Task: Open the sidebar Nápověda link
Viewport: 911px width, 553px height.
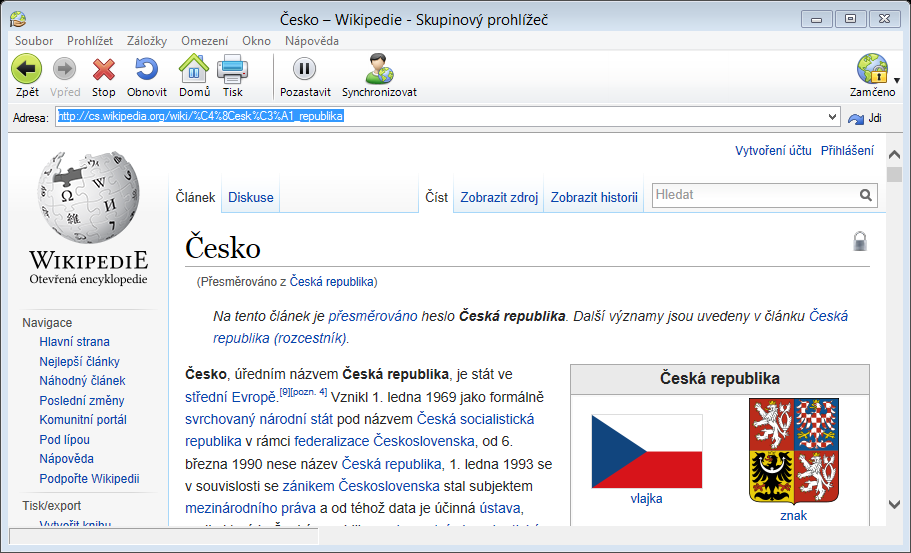Action: pos(66,458)
